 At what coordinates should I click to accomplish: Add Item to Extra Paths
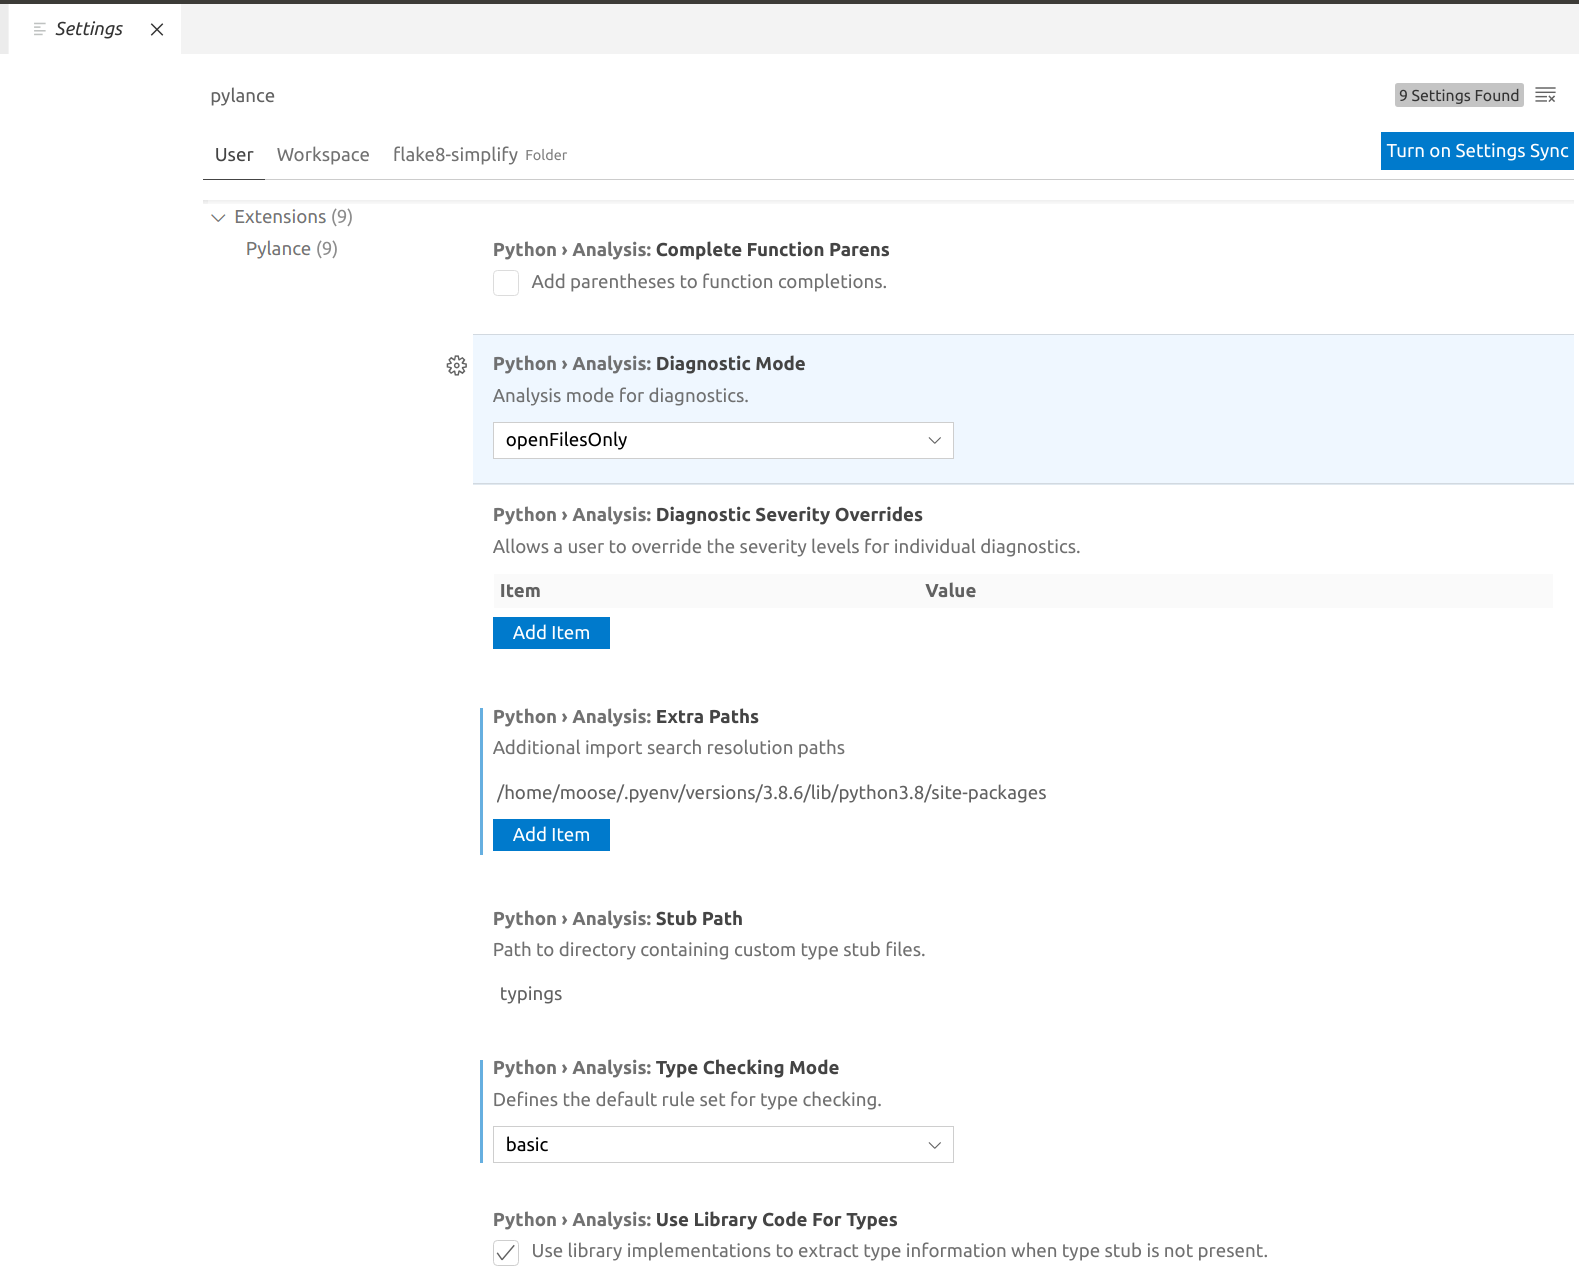coord(551,835)
